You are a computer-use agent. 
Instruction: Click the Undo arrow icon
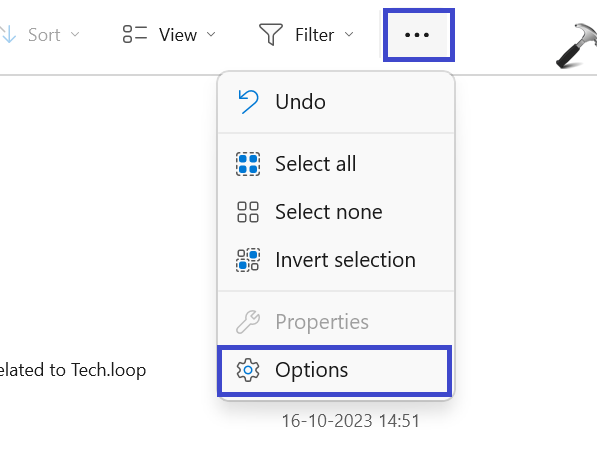[x=248, y=102]
